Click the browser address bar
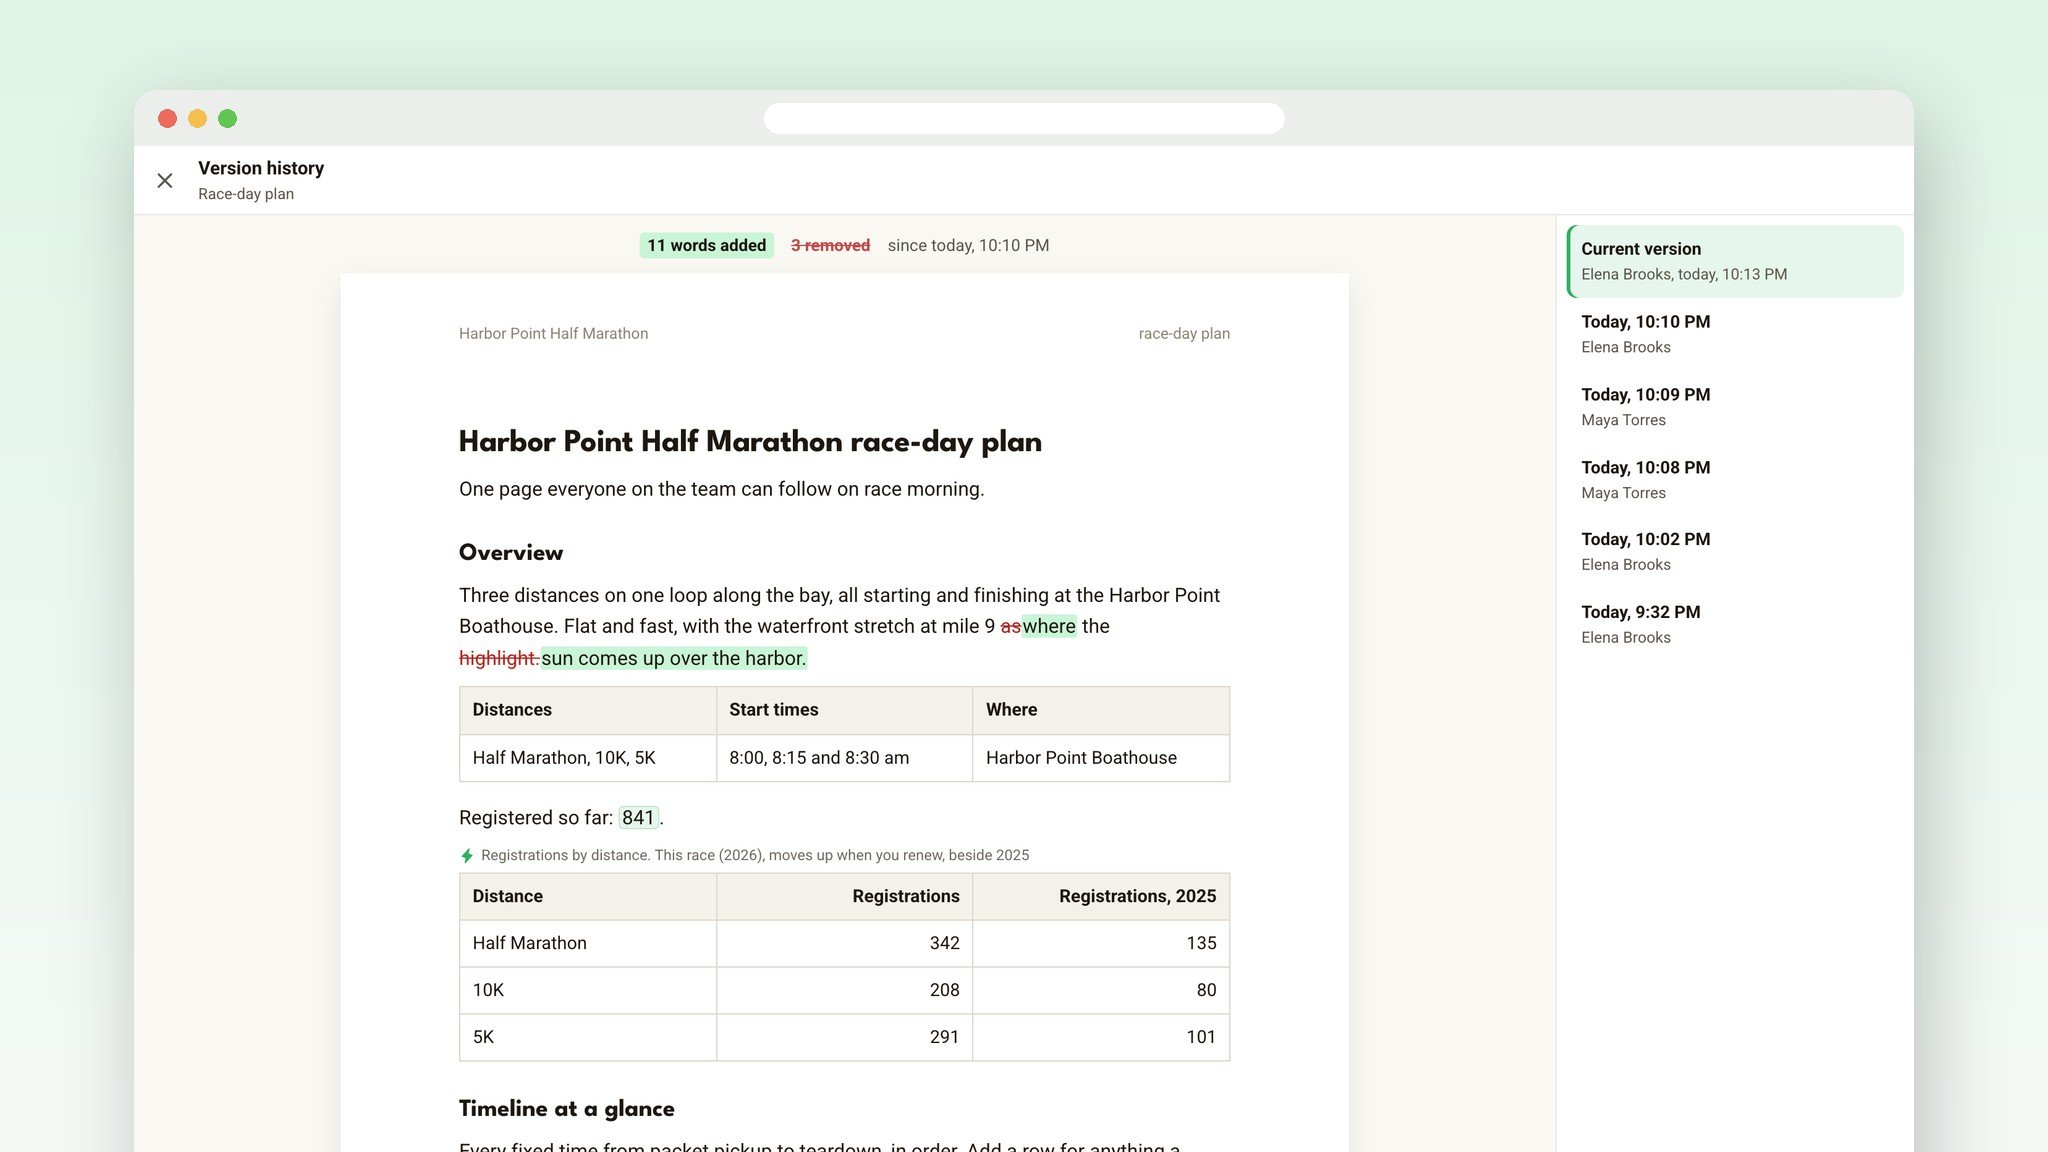Image resolution: width=2048 pixels, height=1152 pixels. [1024, 118]
